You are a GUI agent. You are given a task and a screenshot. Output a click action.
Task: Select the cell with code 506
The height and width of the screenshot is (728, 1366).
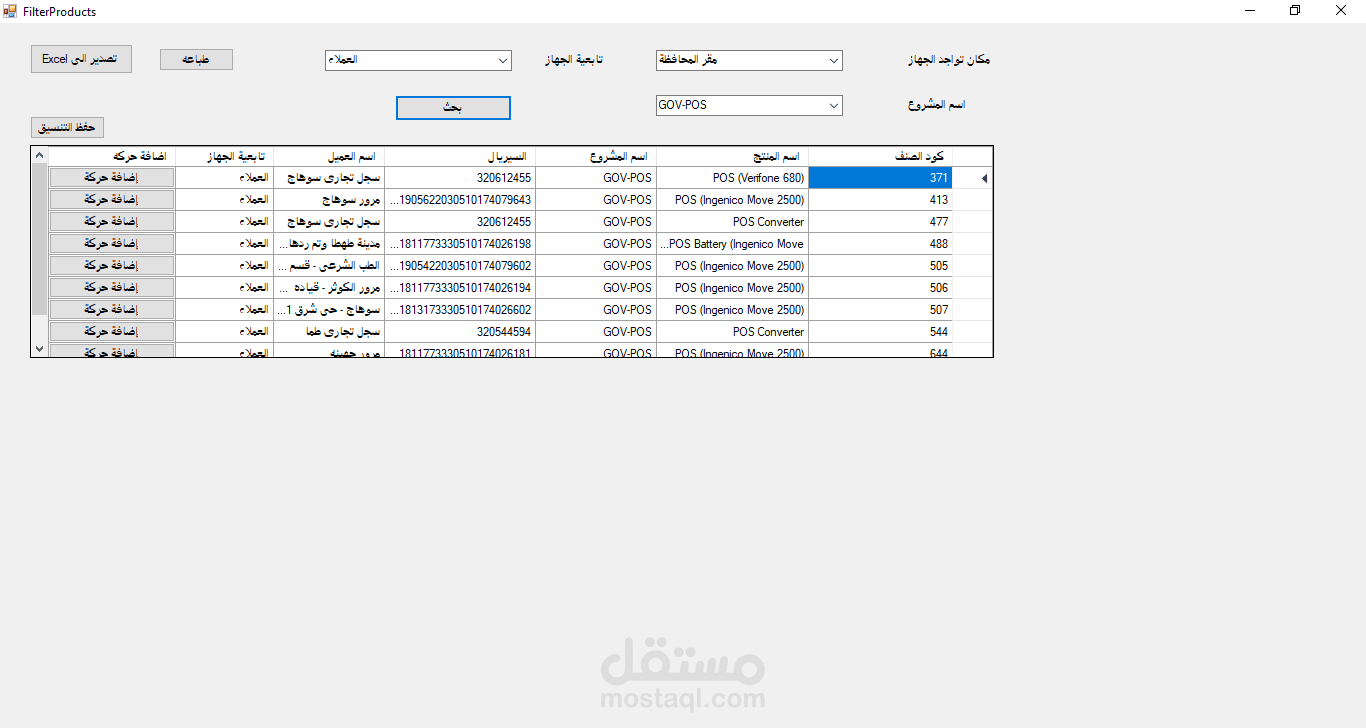click(880, 288)
